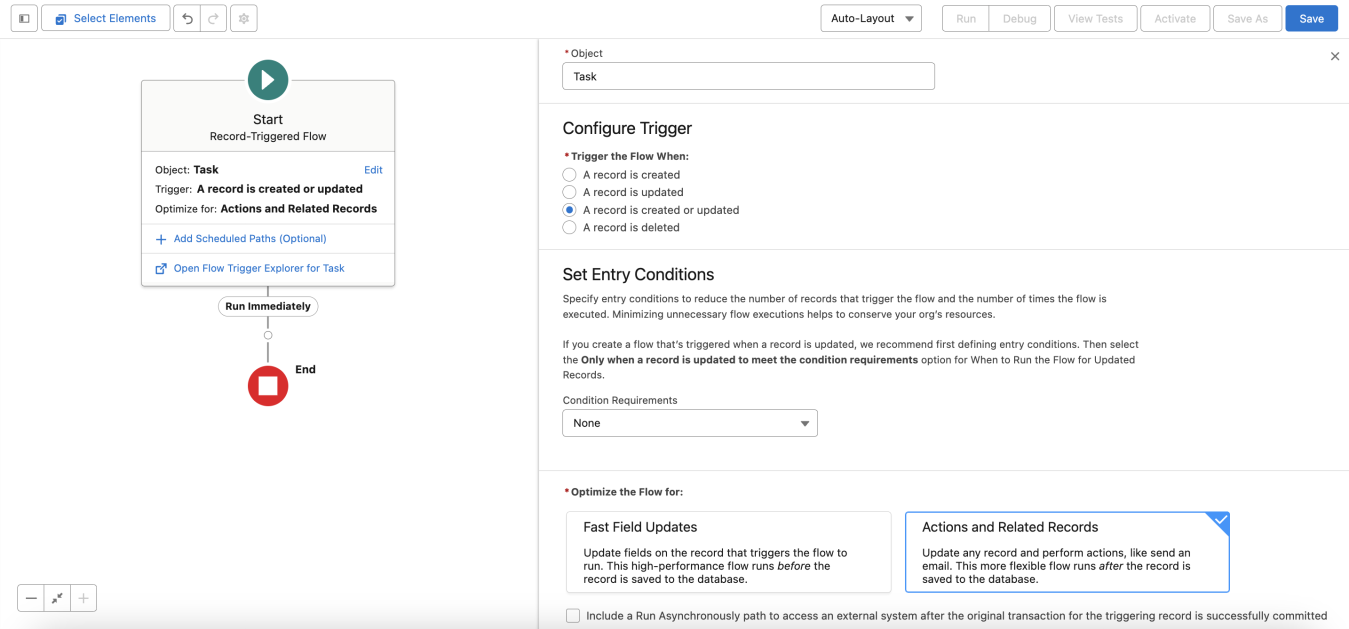
Task: Undo the last flow change
Action: tap(187, 18)
